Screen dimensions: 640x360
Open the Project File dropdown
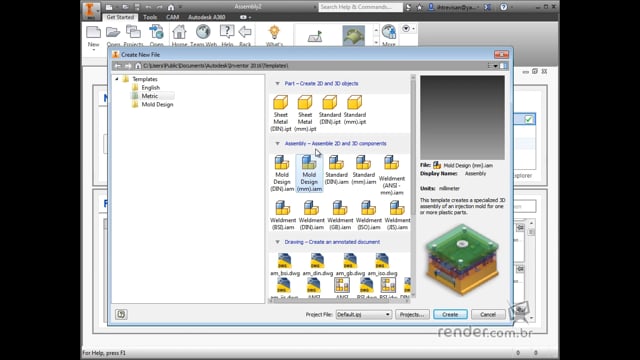[363, 314]
